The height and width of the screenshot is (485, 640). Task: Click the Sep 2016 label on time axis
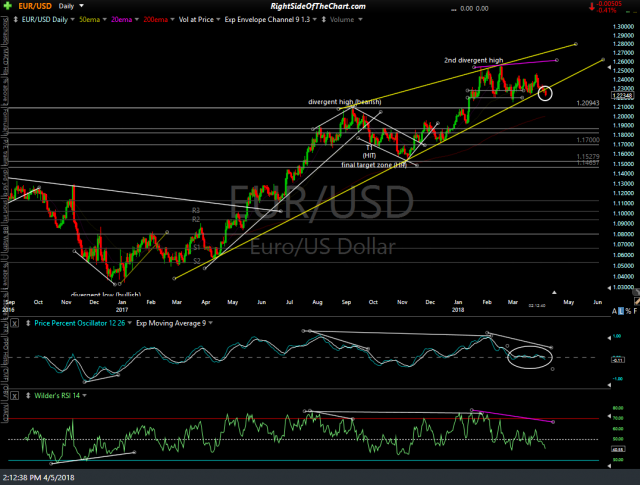(9, 306)
